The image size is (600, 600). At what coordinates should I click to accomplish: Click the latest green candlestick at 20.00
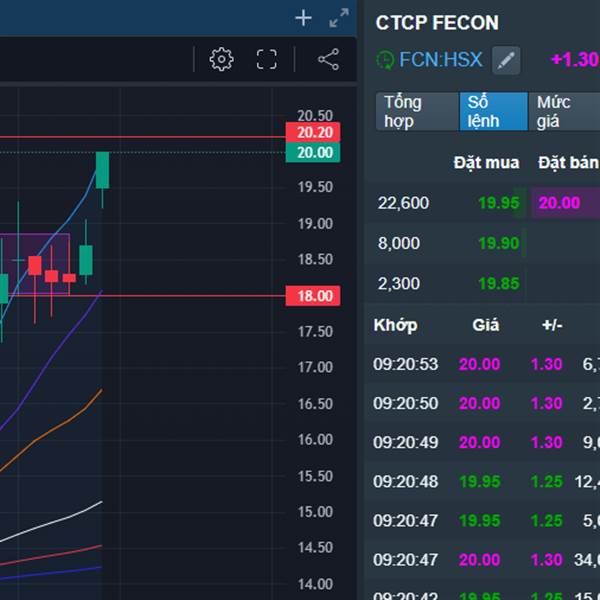point(102,170)
